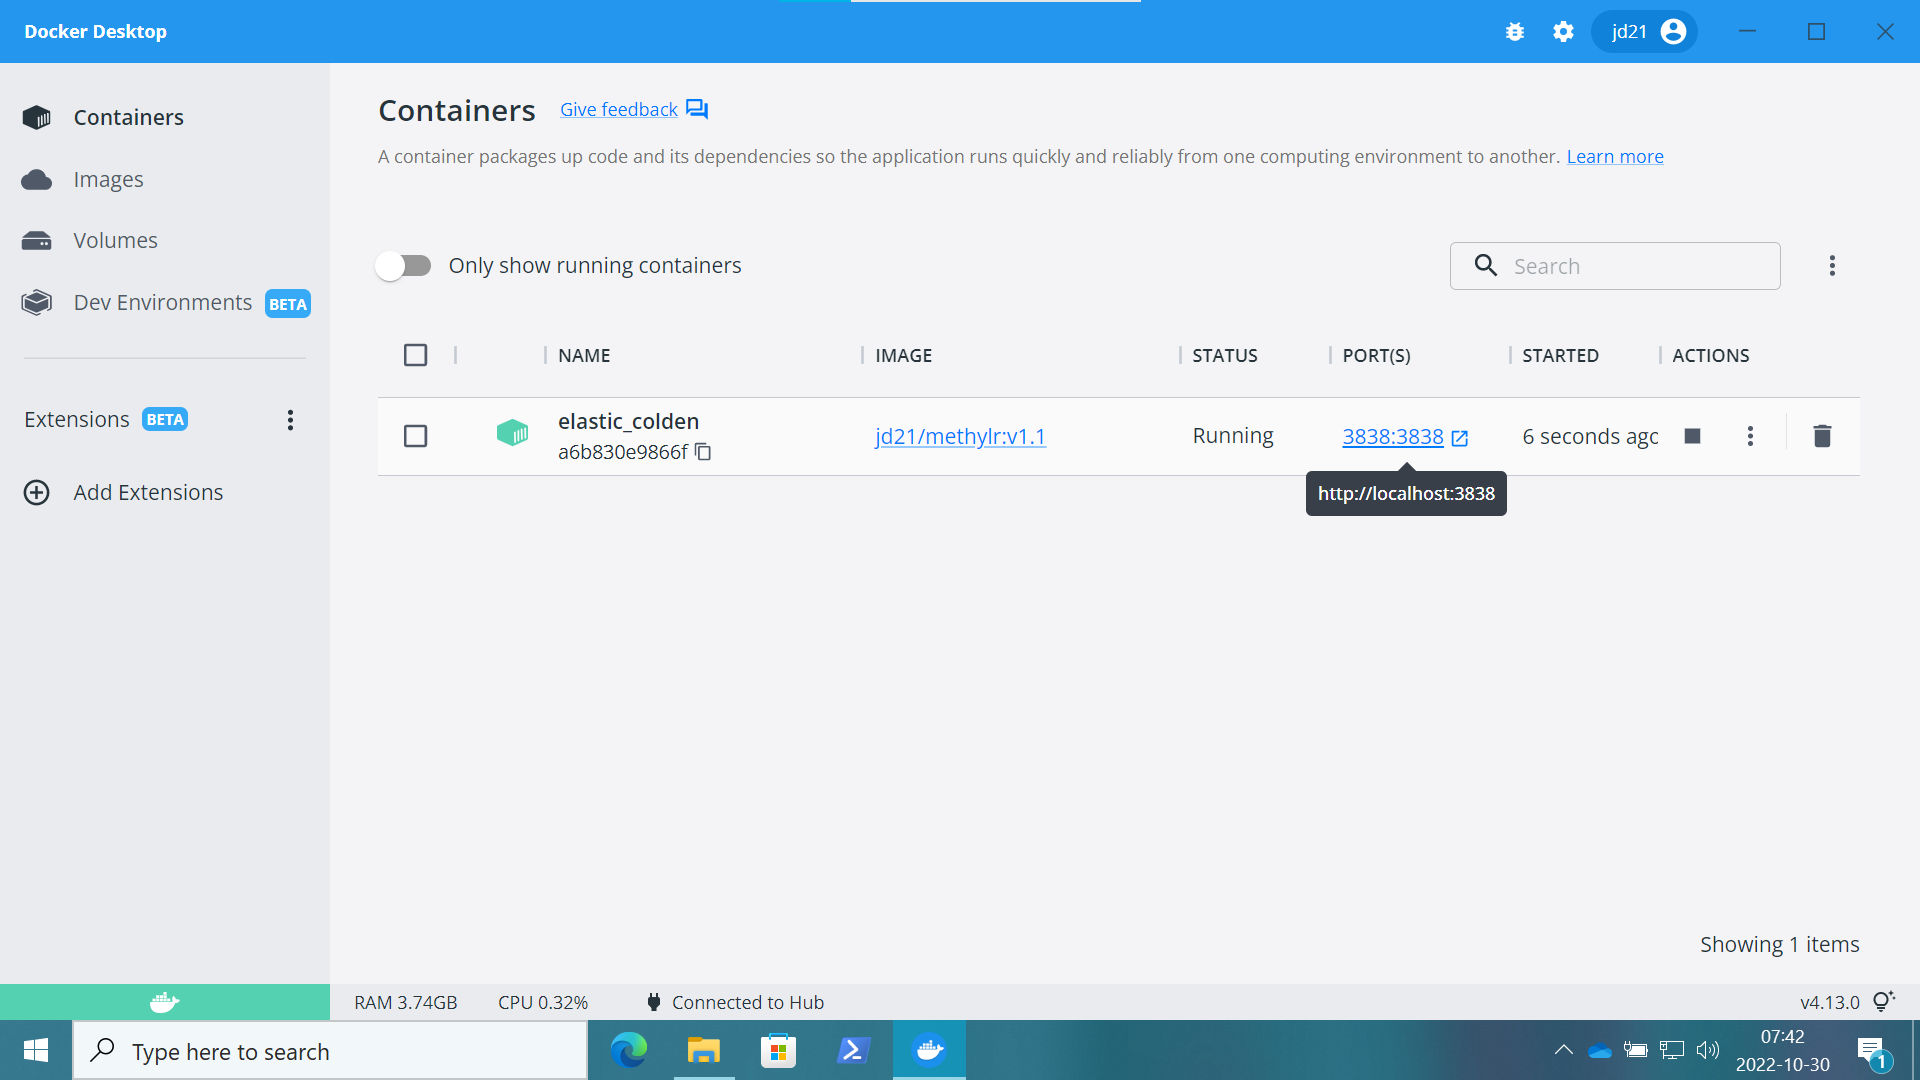Image resolution: width=1920 pixels, height=1080 pixels.
Task: Click the Images cloud icon in the sidebar
Action: pos(37,180)
